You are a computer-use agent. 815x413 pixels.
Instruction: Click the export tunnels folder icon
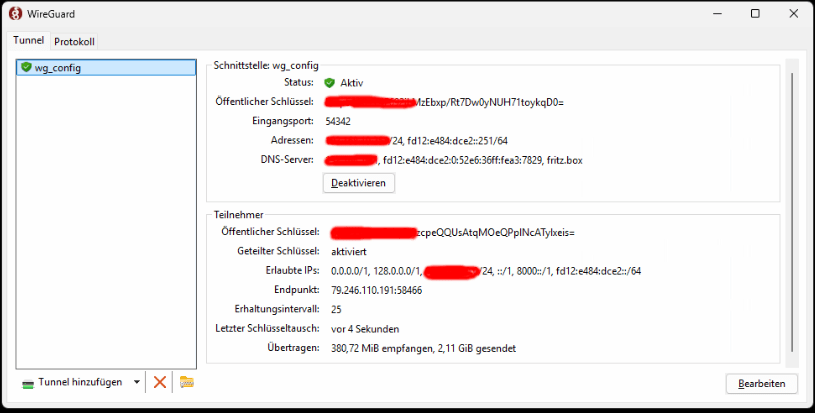[187, 382]
